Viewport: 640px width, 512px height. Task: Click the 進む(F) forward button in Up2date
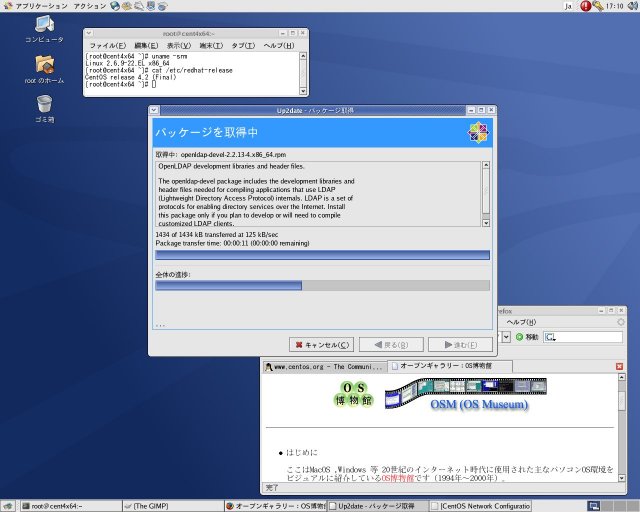460,345
